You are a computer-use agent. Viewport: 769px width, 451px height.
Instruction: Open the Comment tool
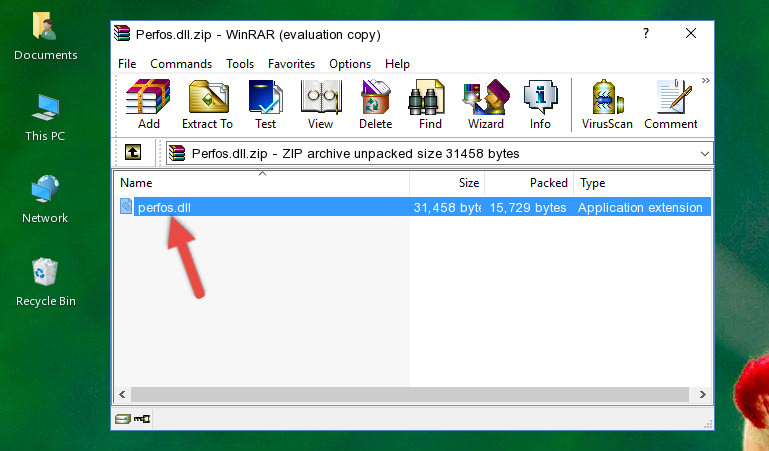(670, 104)
